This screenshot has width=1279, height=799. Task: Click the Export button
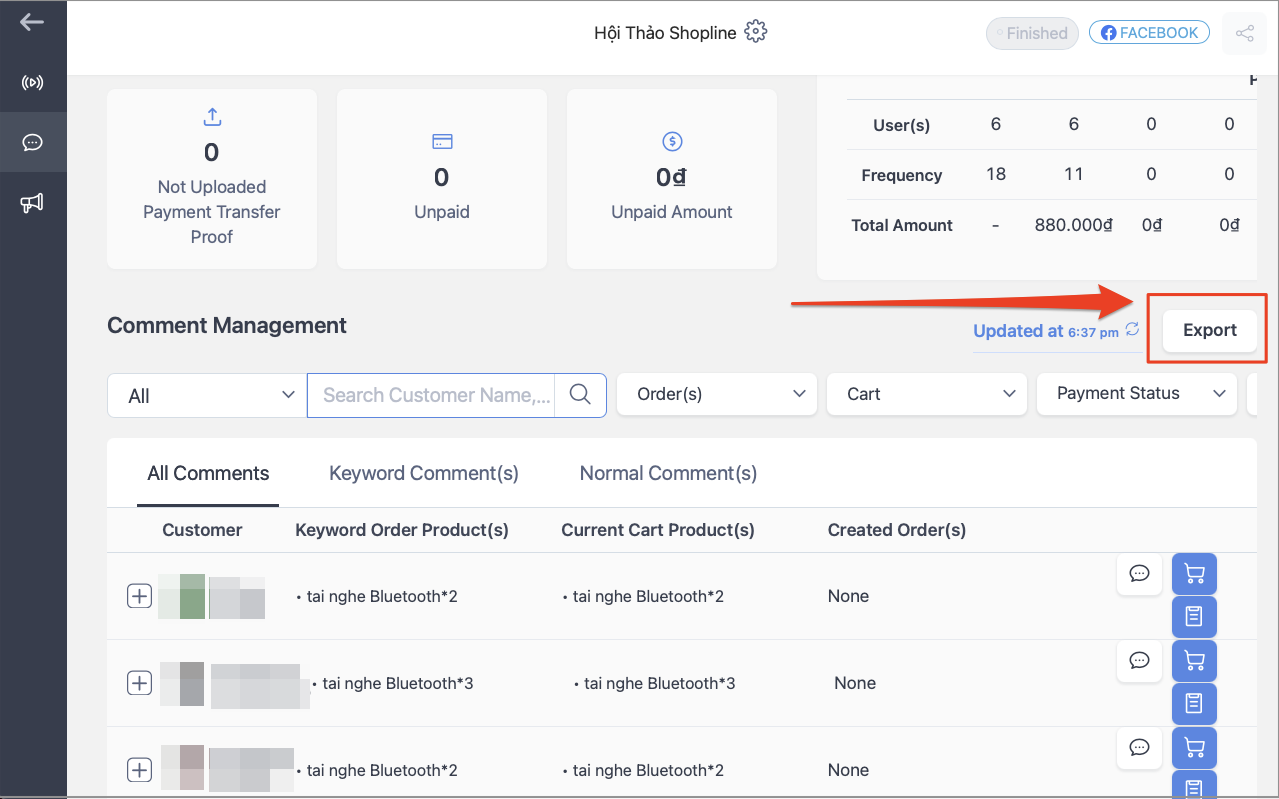pos(1209,330)
